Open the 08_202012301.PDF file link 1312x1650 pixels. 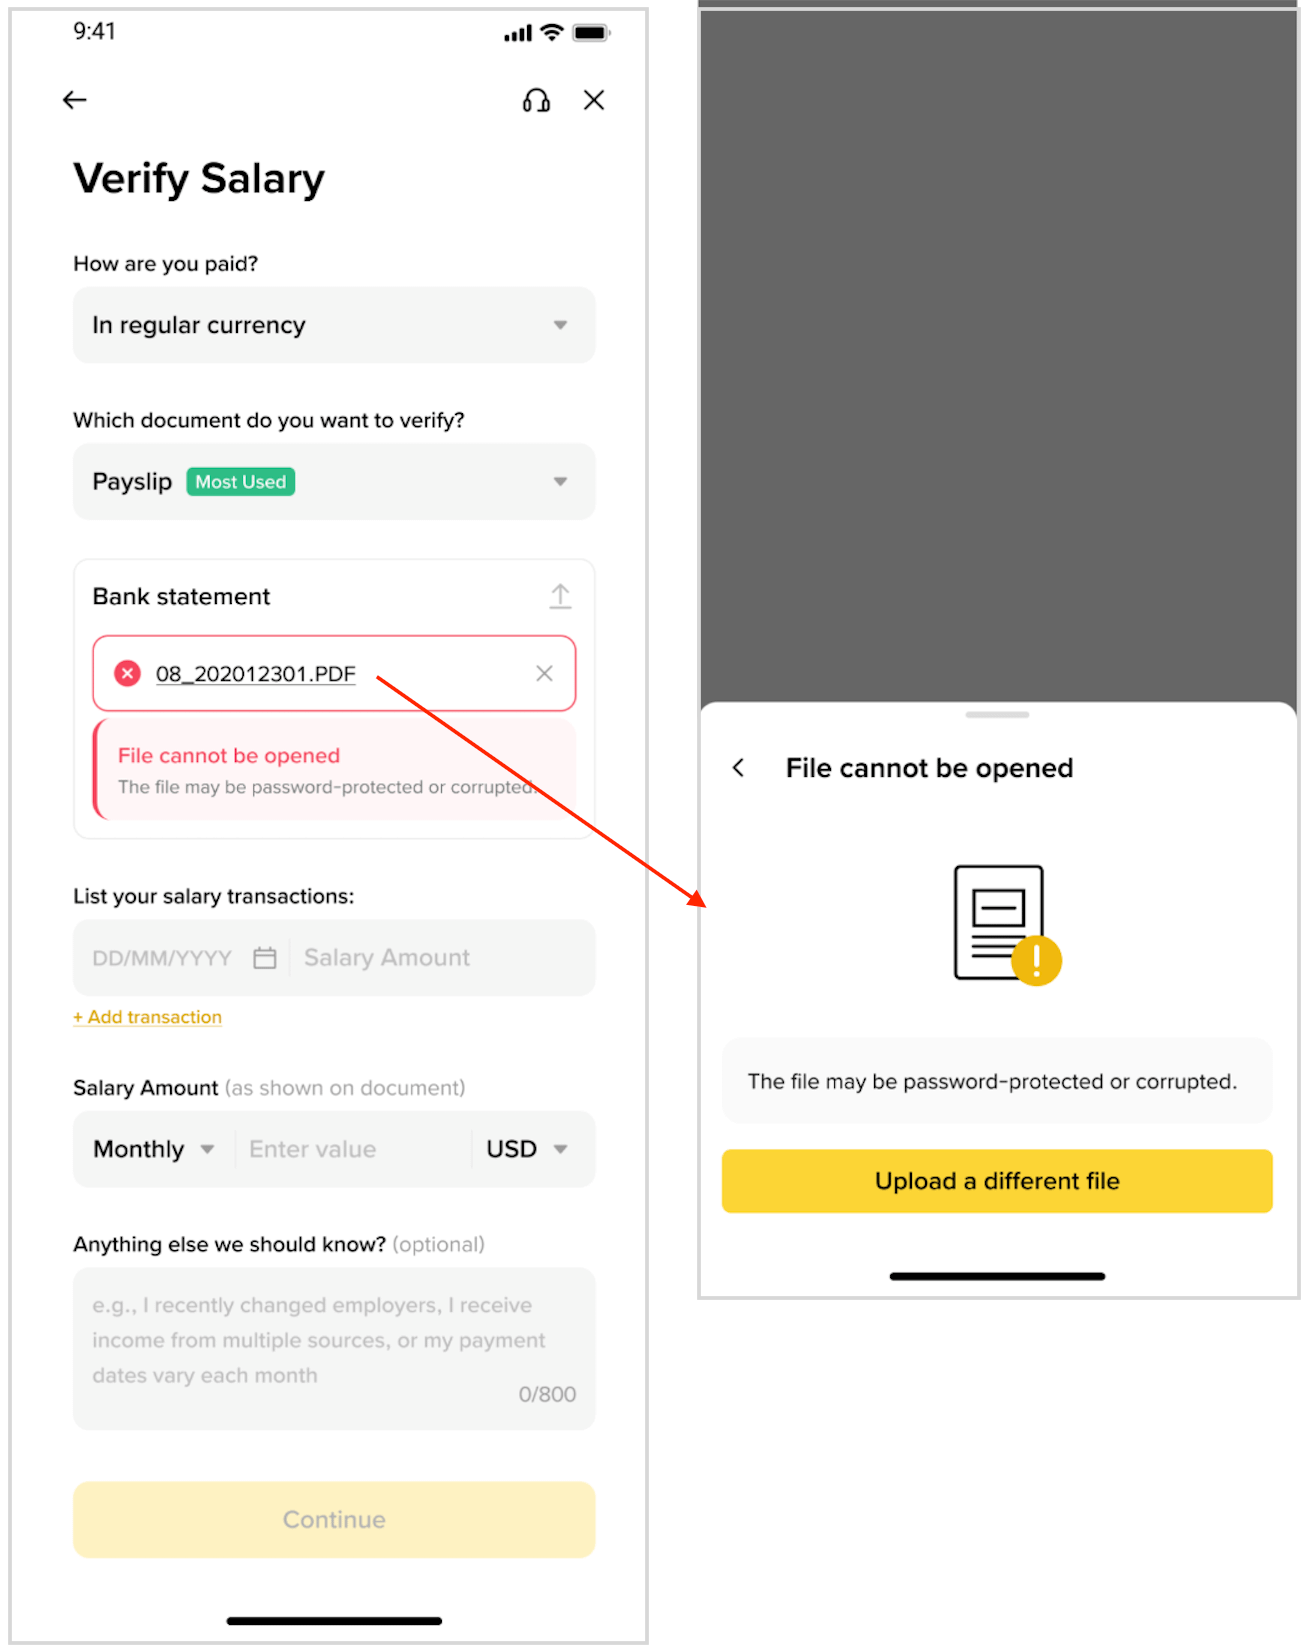click(256, 674)
